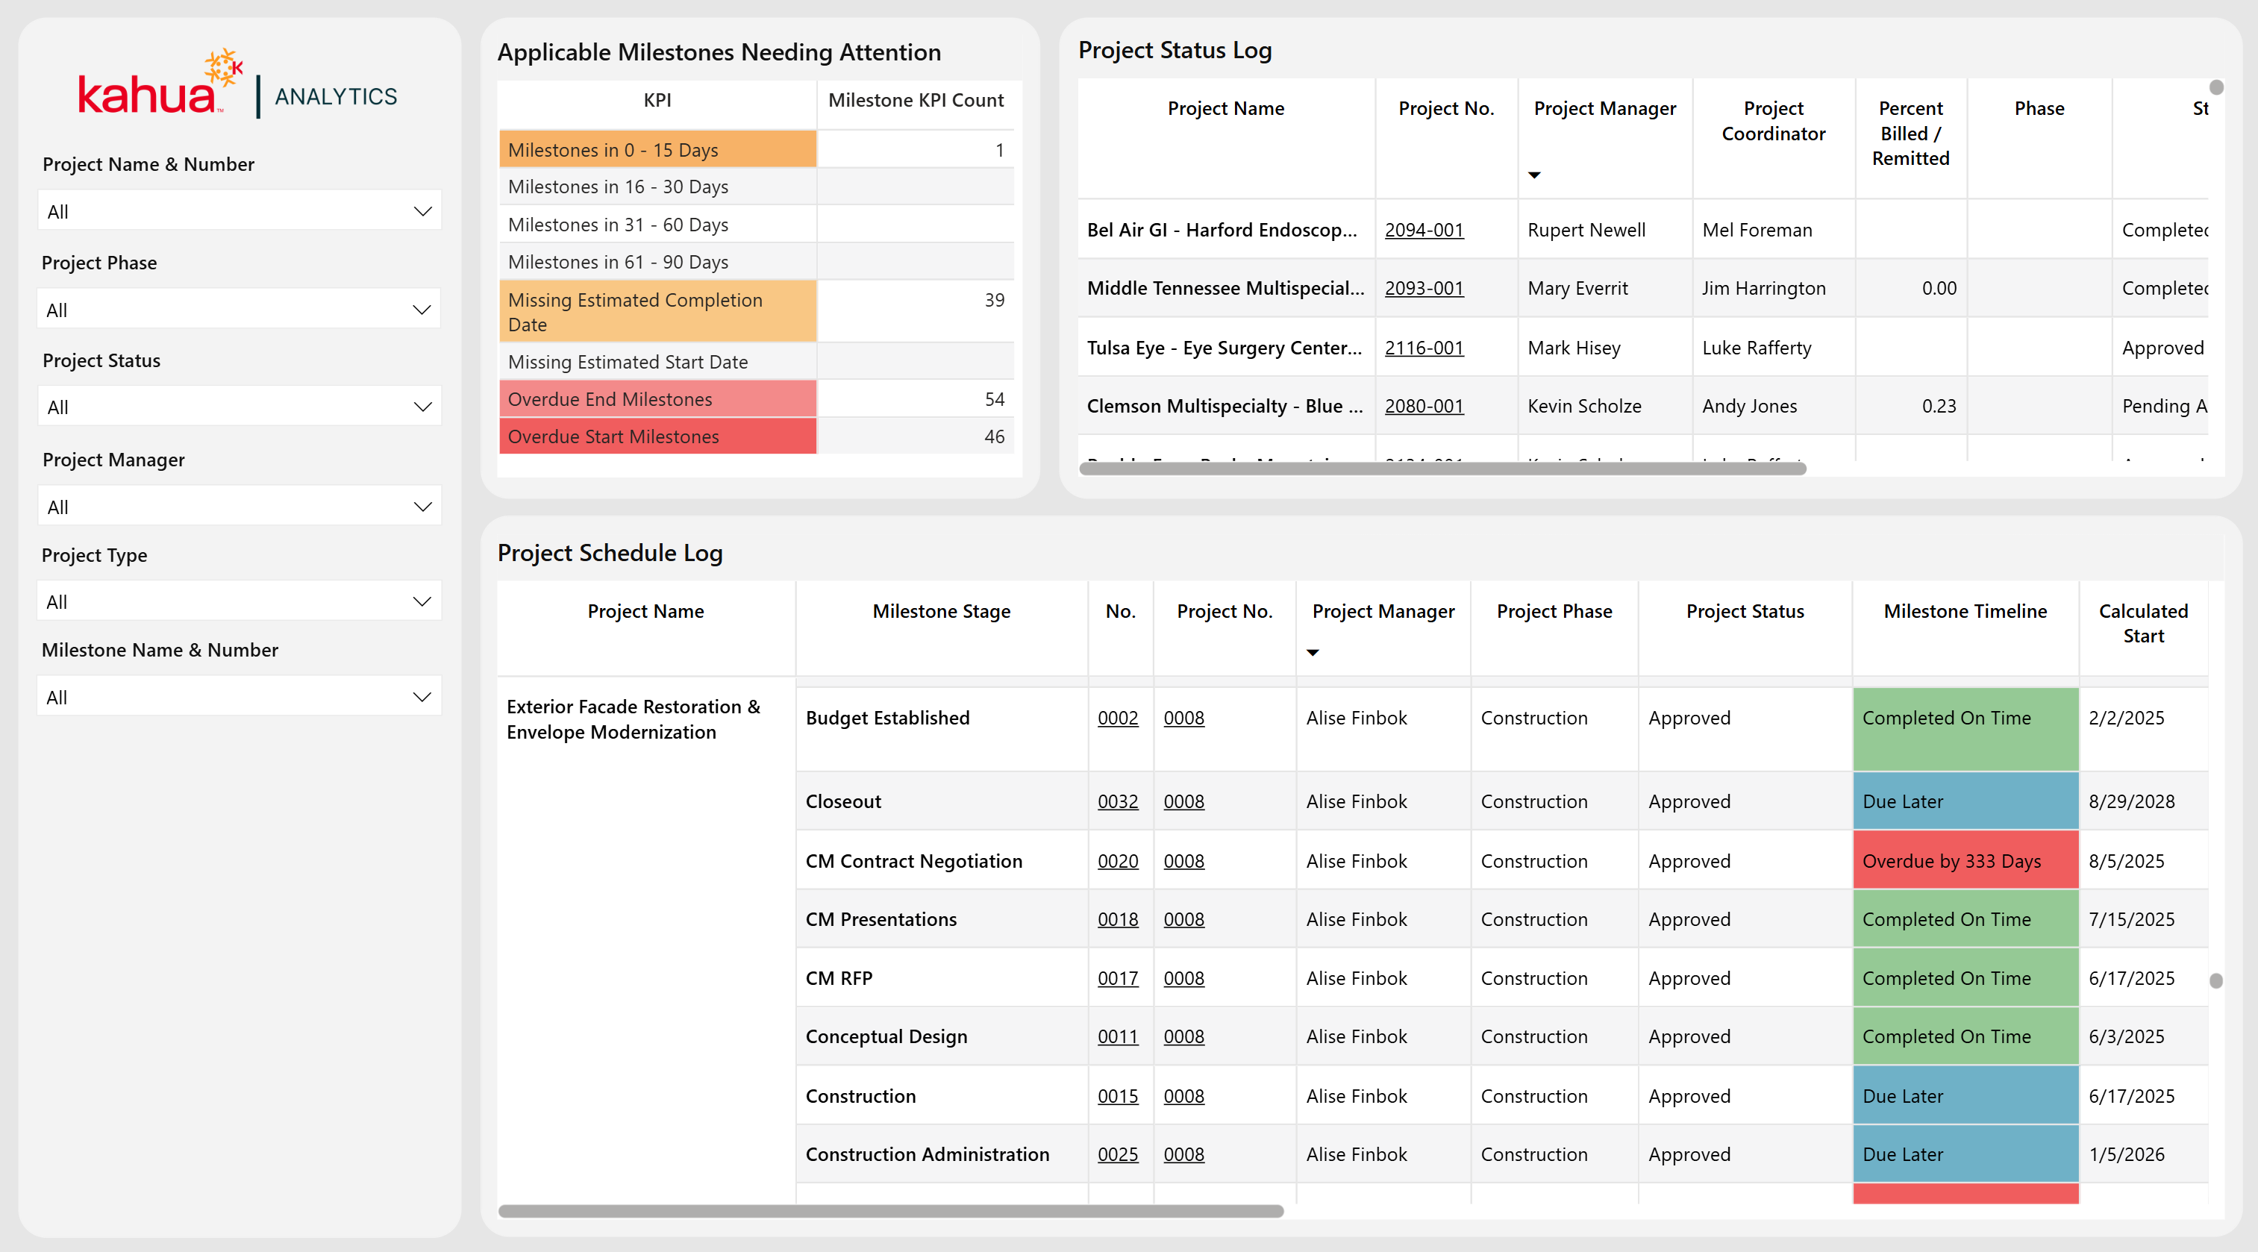The height and width of the screenshot is (1252, 2258).
Task: Select the Milestones in 31 - 60 Days row
Action: 658,225
